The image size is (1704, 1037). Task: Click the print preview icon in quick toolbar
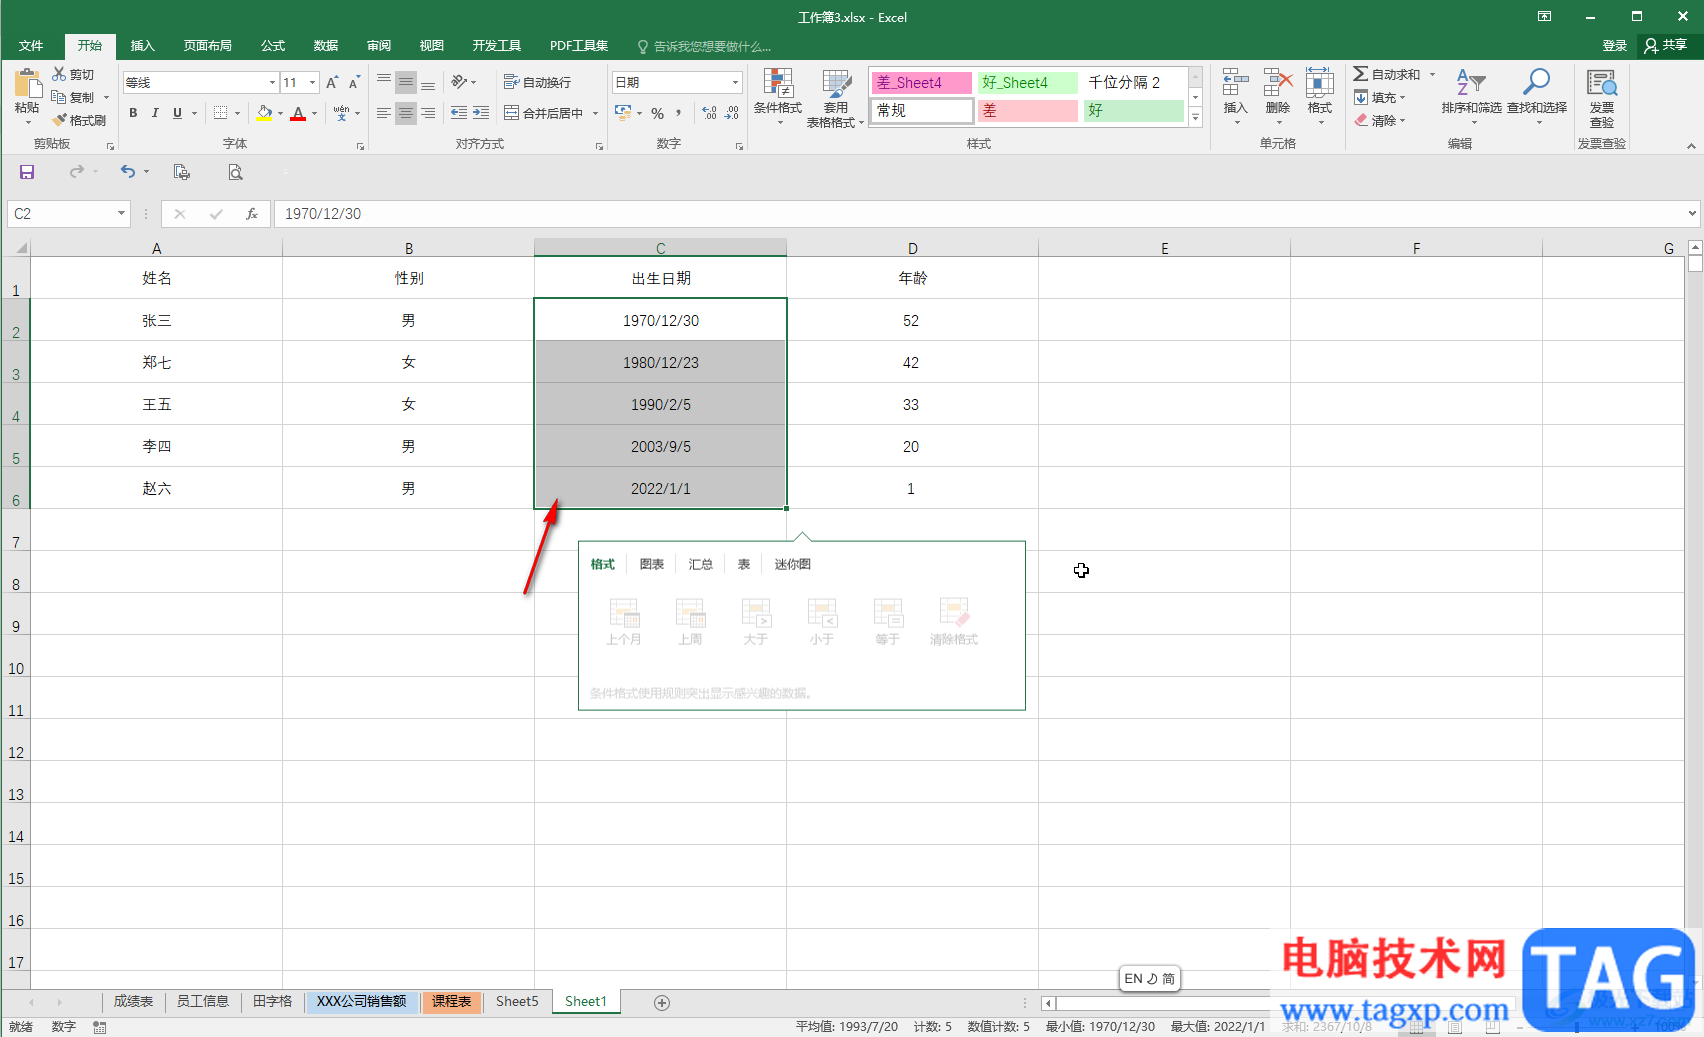(235, 172)
